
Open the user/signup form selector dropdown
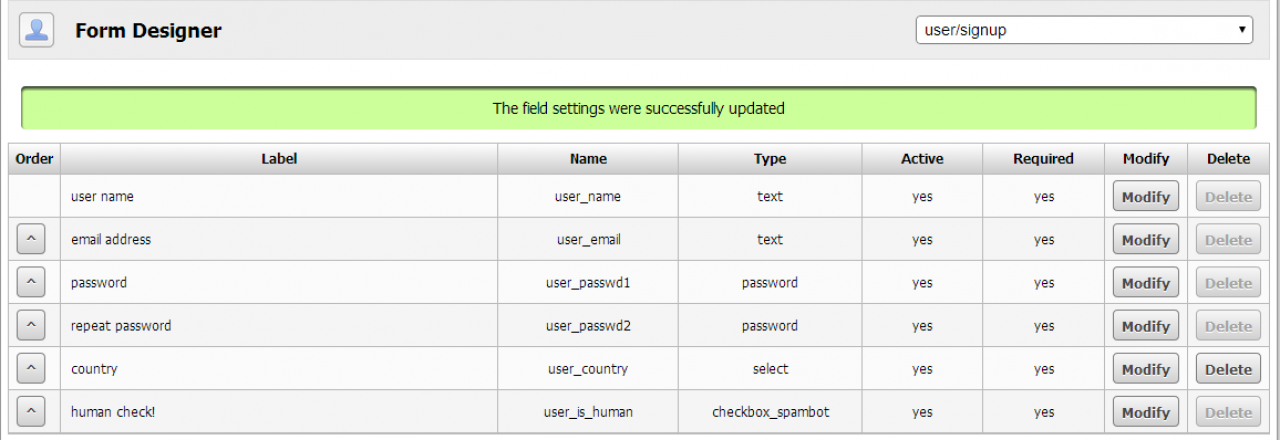click(x=1084, y=30)
